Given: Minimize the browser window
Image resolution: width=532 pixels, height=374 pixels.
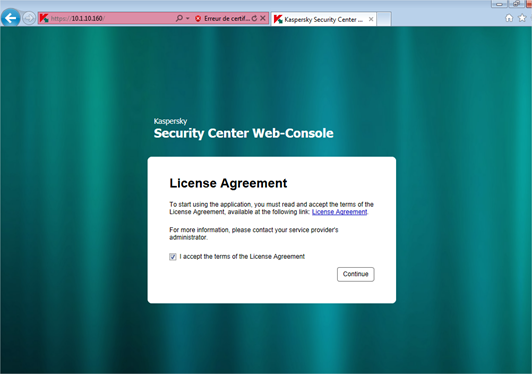Looking at the screenshot, I should [499, 4].
